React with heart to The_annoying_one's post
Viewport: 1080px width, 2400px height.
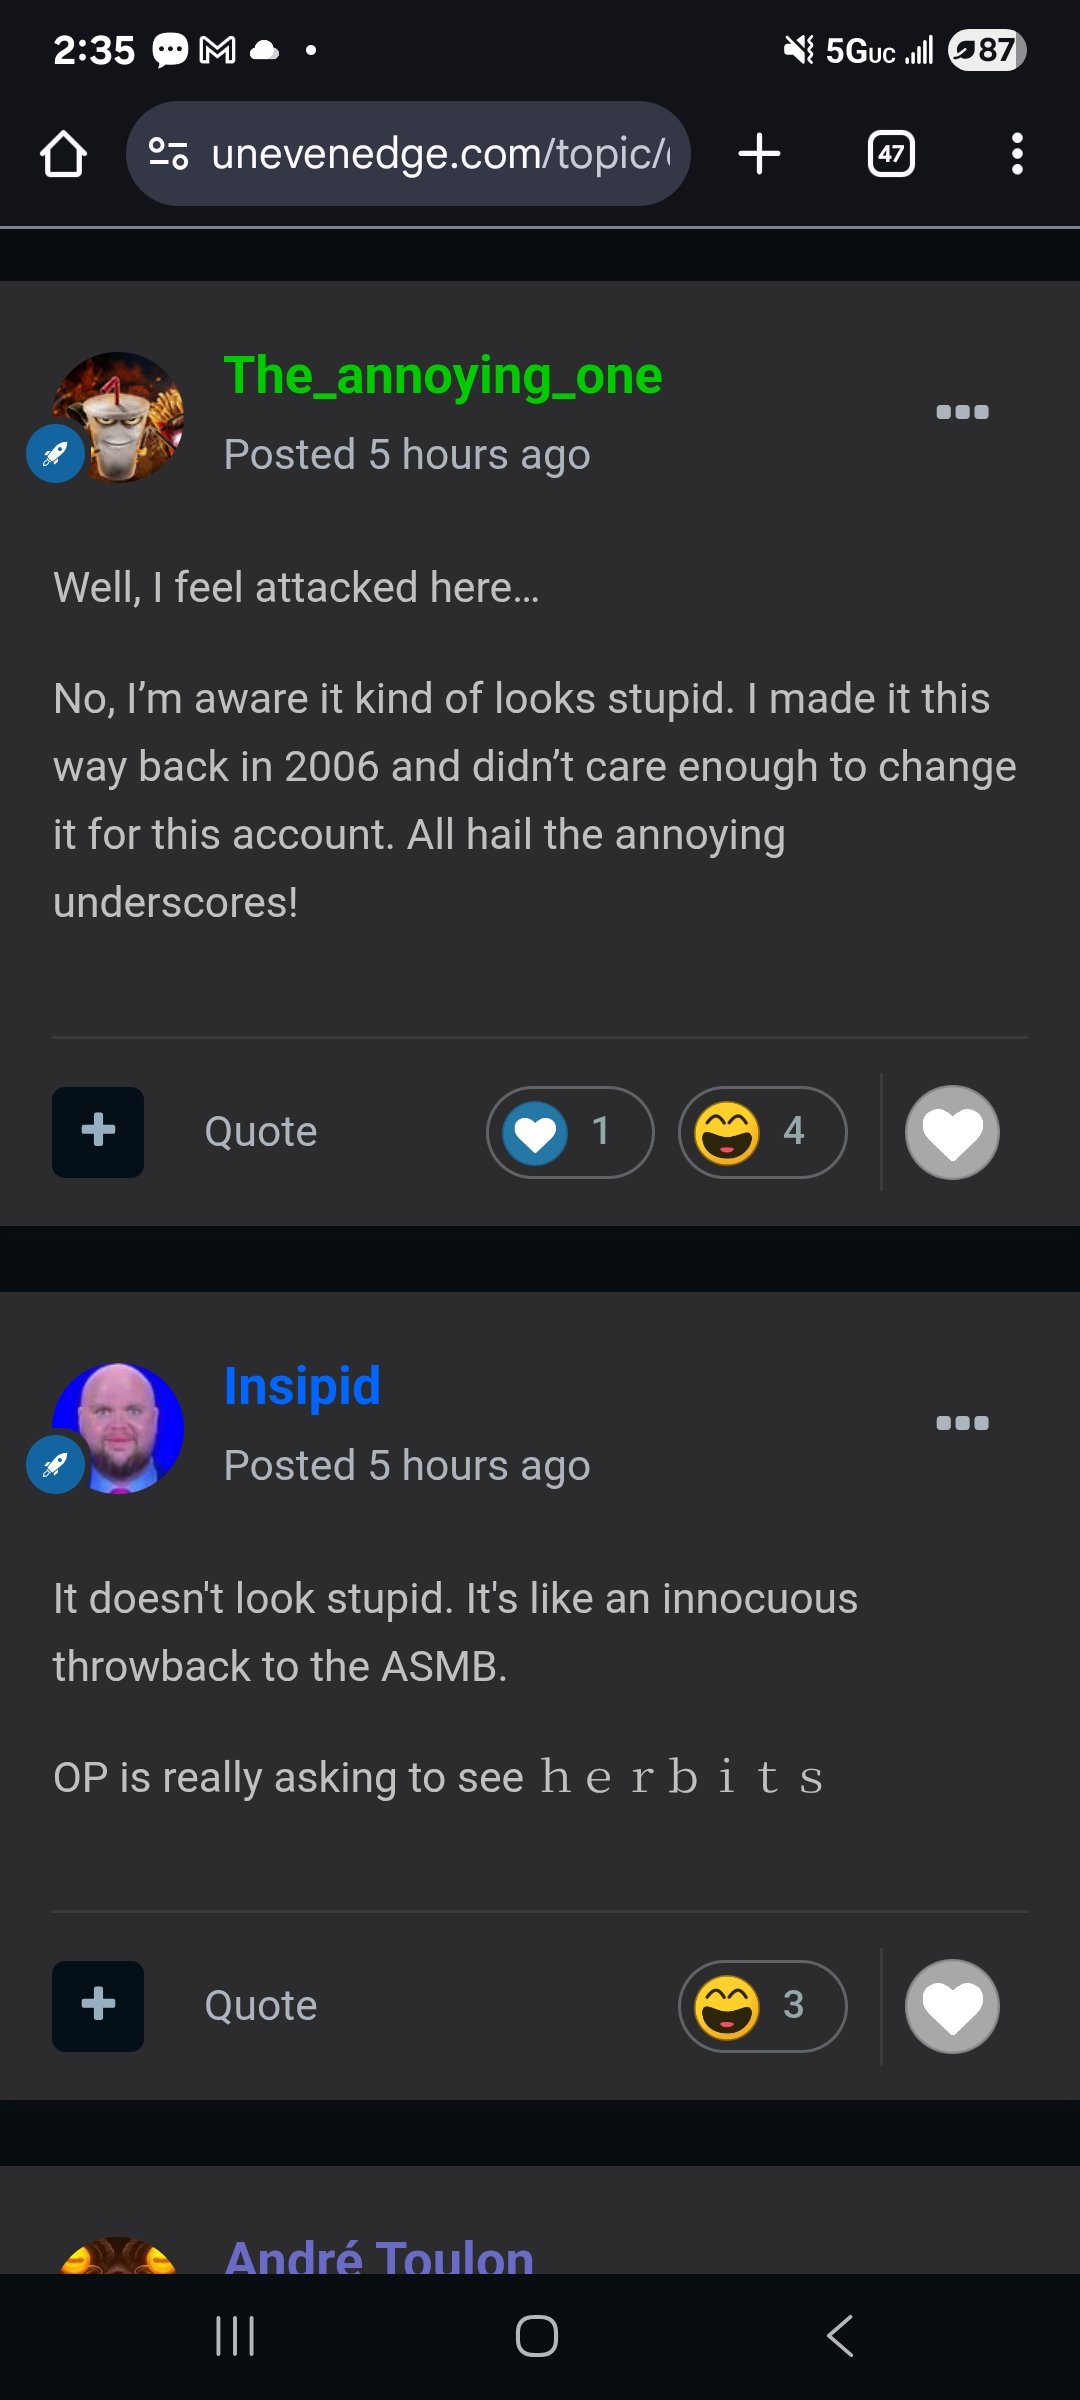pos(952,1132)
